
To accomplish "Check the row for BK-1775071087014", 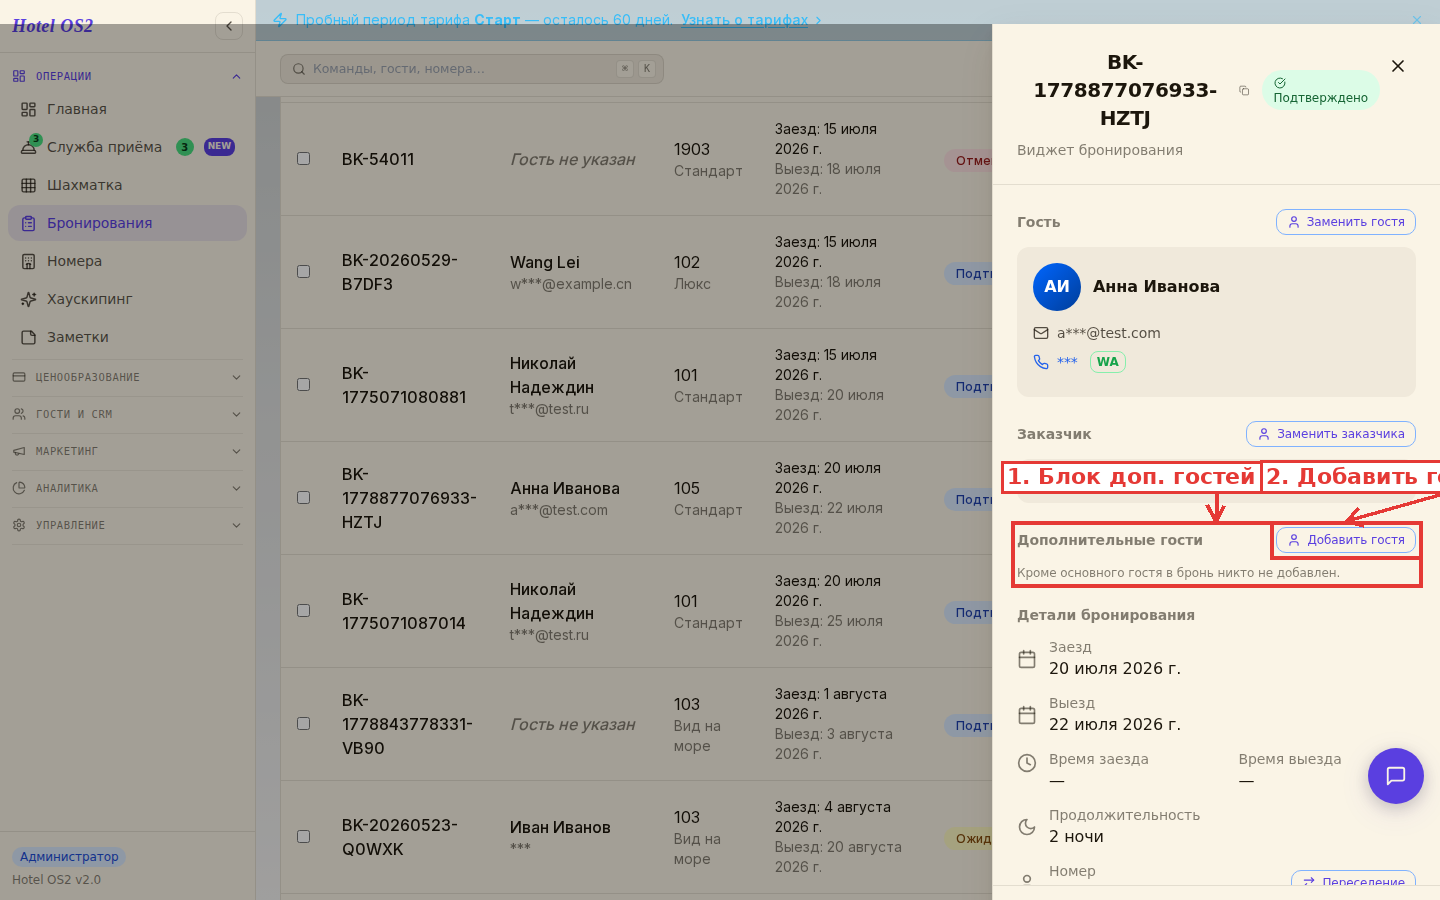I will coord(303,611).
